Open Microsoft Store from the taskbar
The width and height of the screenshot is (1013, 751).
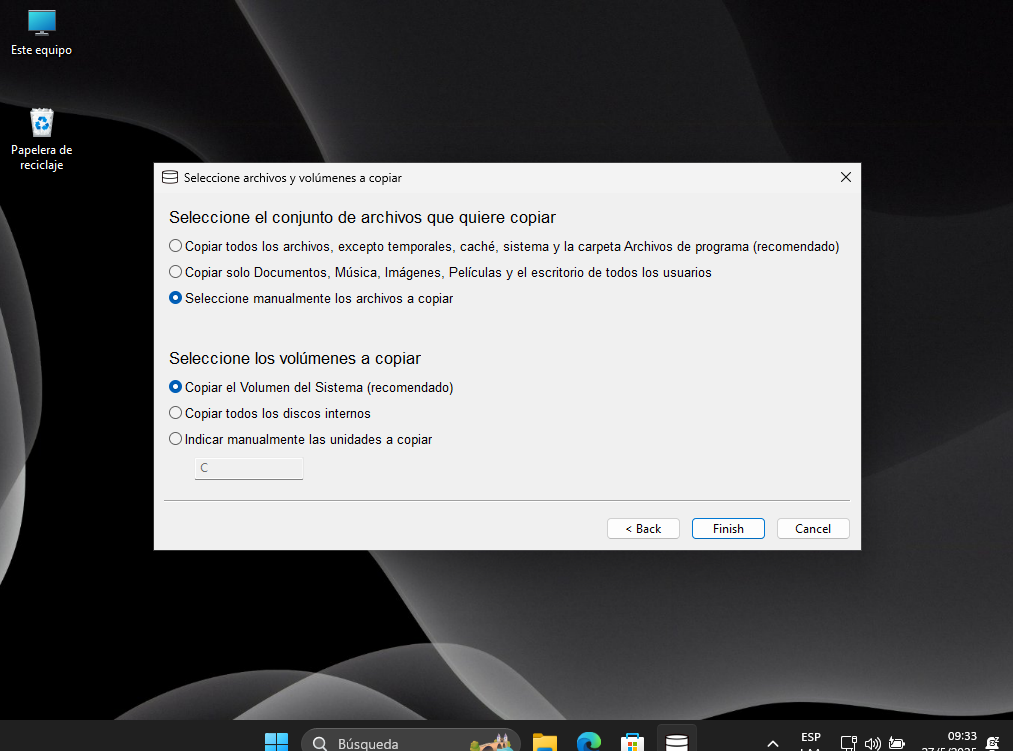[x=632, y=742]
